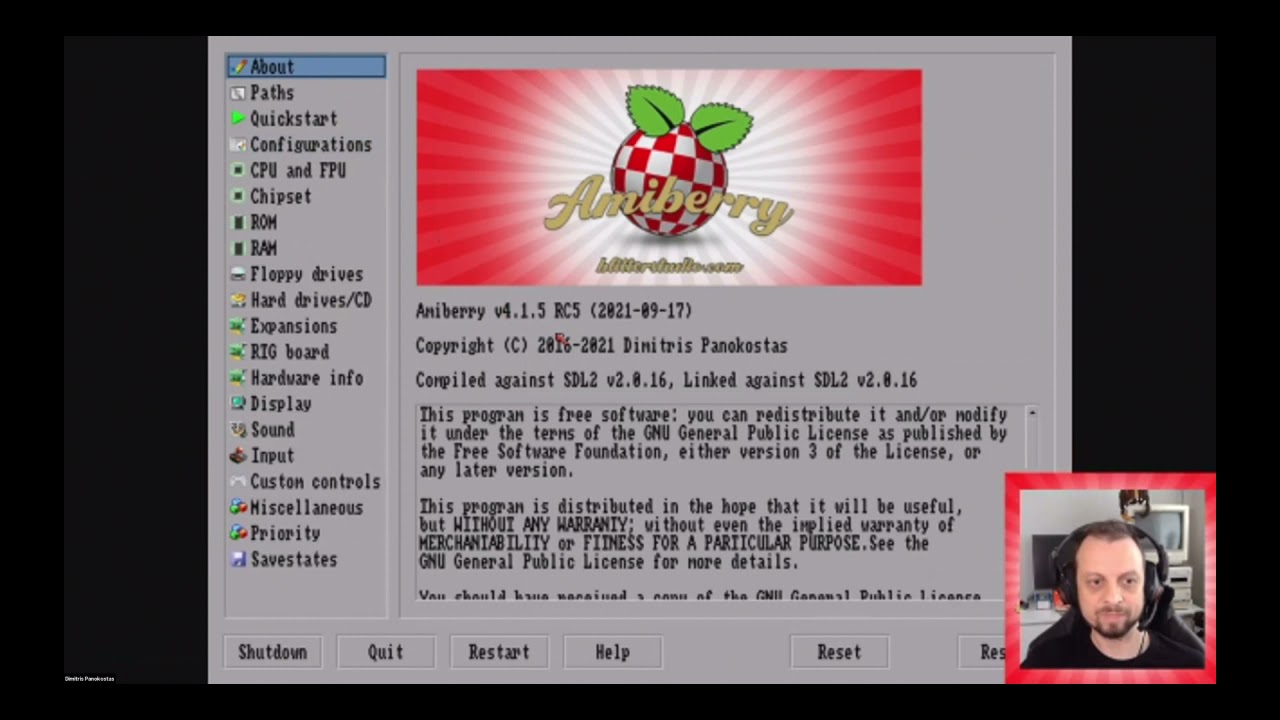Open Custom controls panel
1280x720 pixels.
tap(306, 482)
